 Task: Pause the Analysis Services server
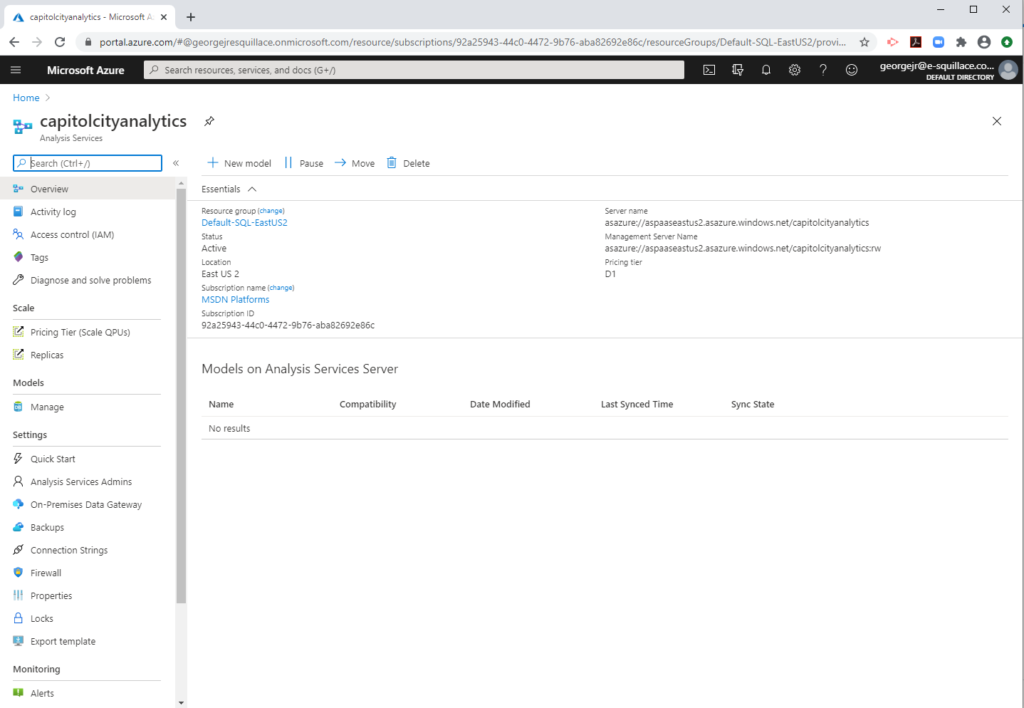pos(303,162)
